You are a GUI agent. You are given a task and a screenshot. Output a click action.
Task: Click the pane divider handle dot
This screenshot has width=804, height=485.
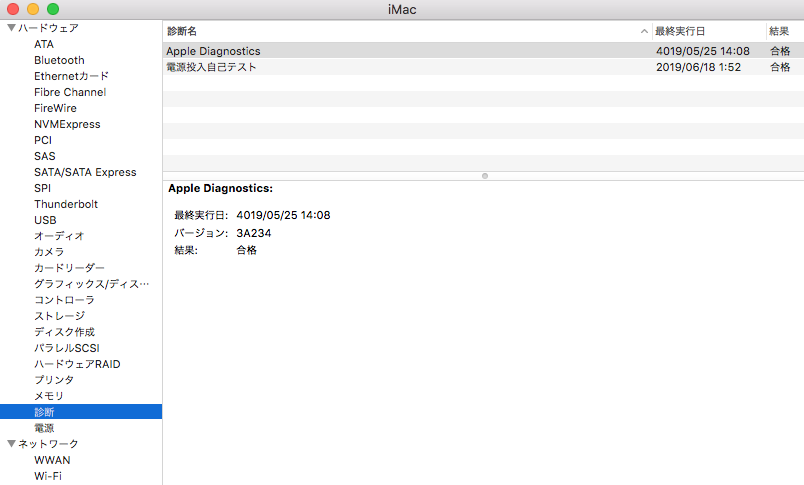(485, 175)
